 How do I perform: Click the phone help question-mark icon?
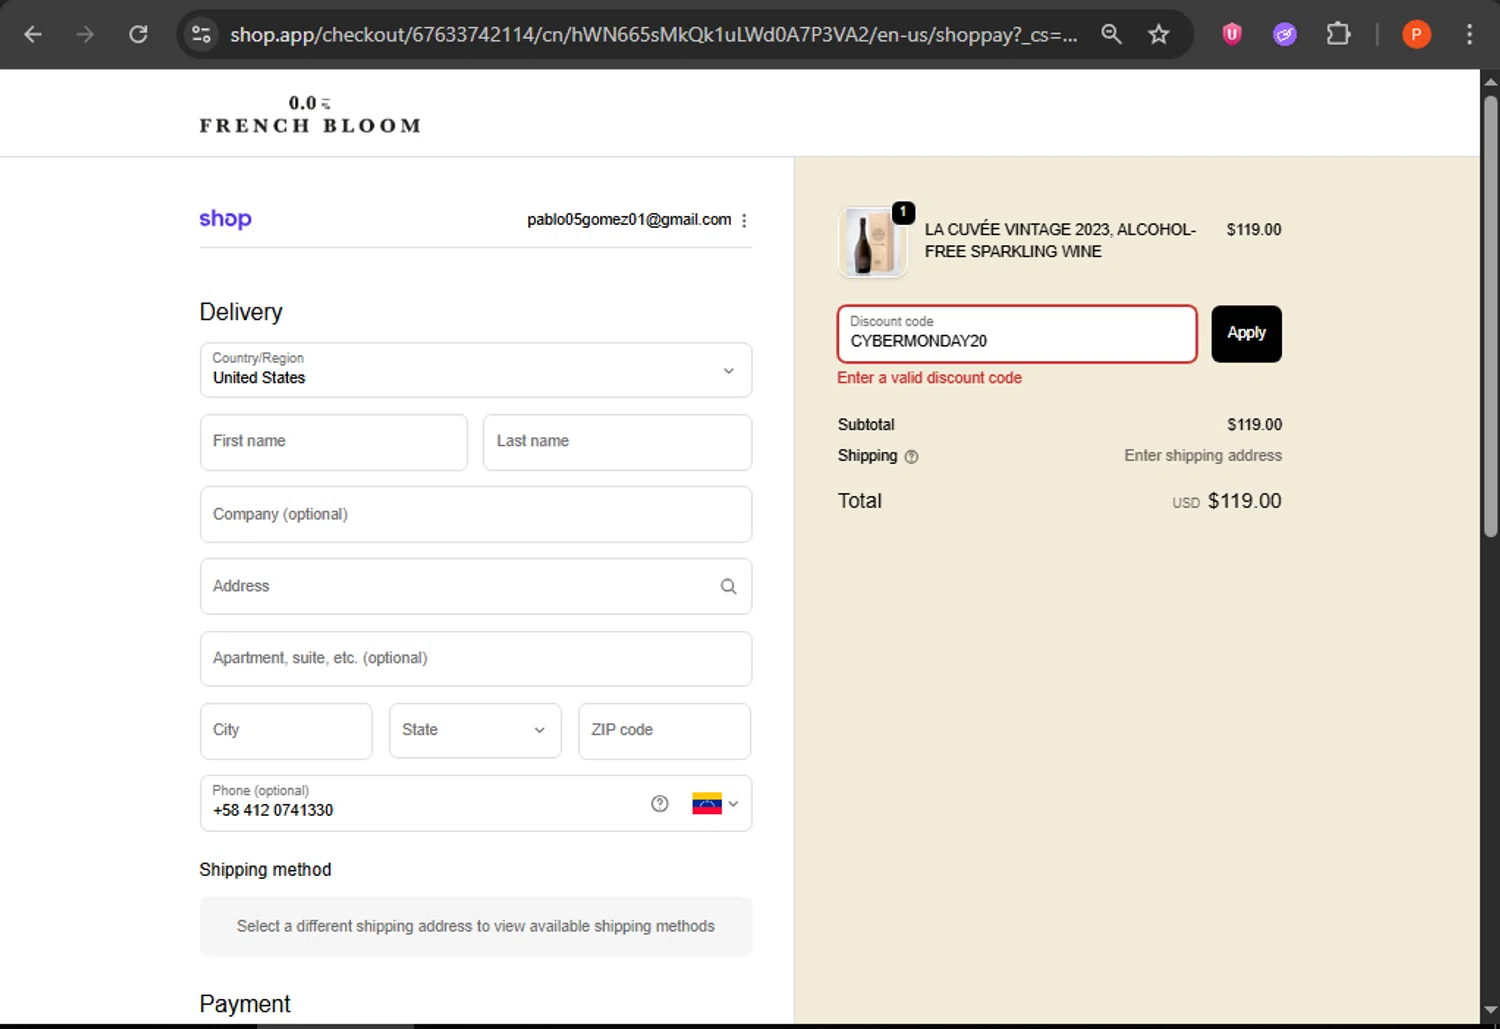[x=660, y=803]
